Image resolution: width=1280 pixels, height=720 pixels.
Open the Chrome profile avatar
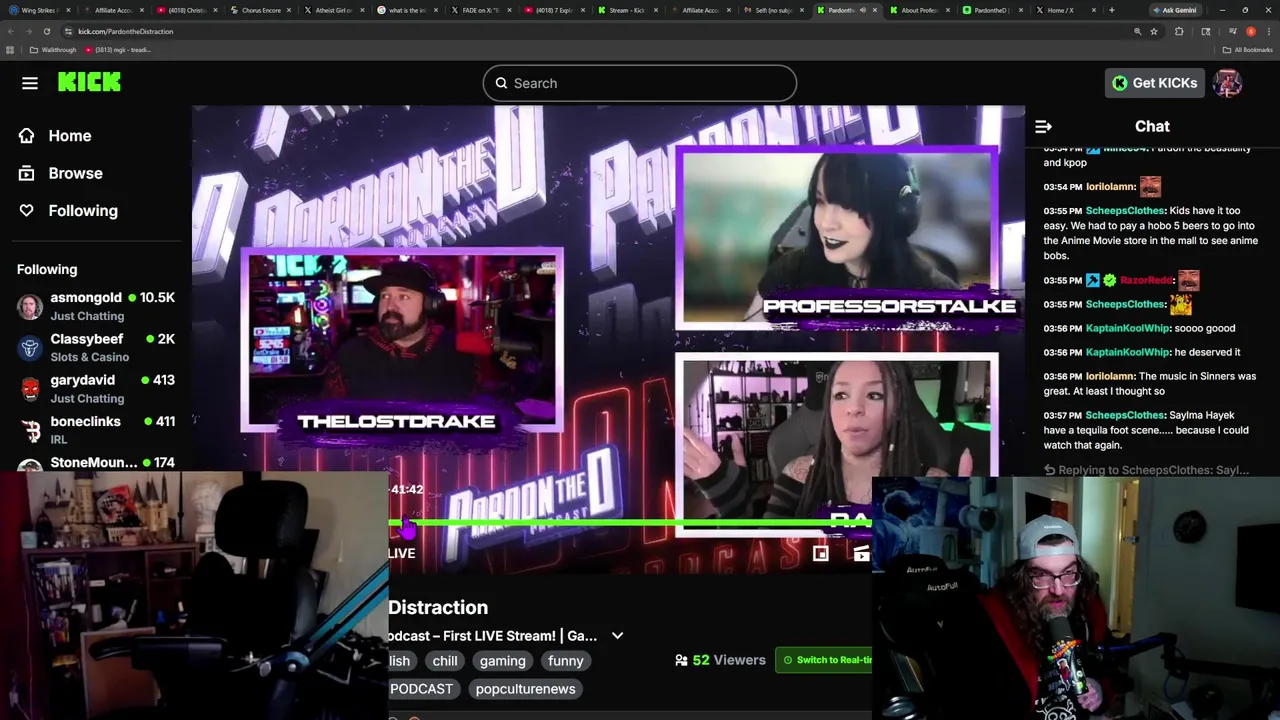coord(1250,31)
